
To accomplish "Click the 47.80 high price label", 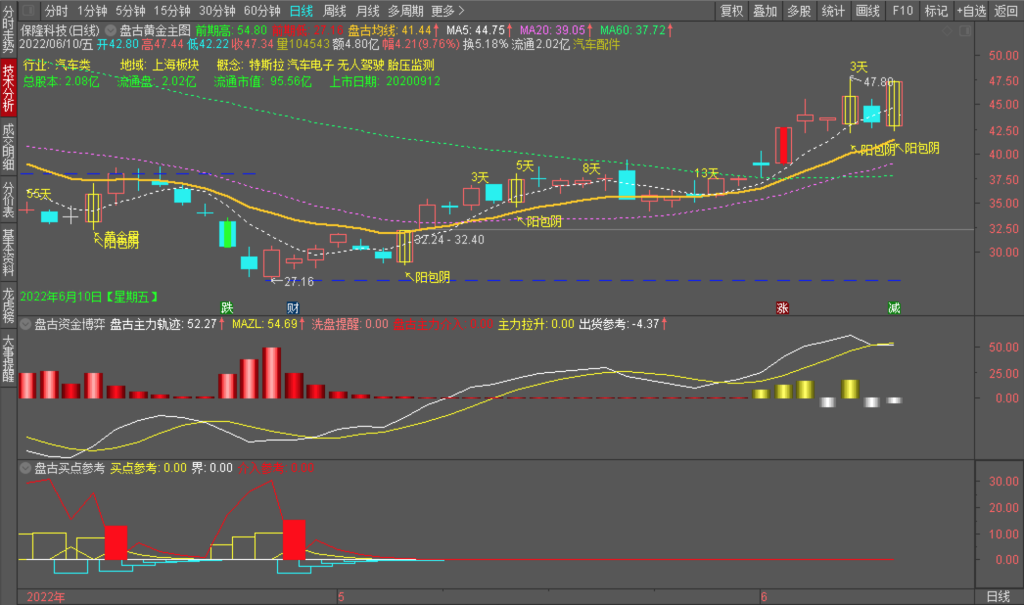I will tap(878, 82).
